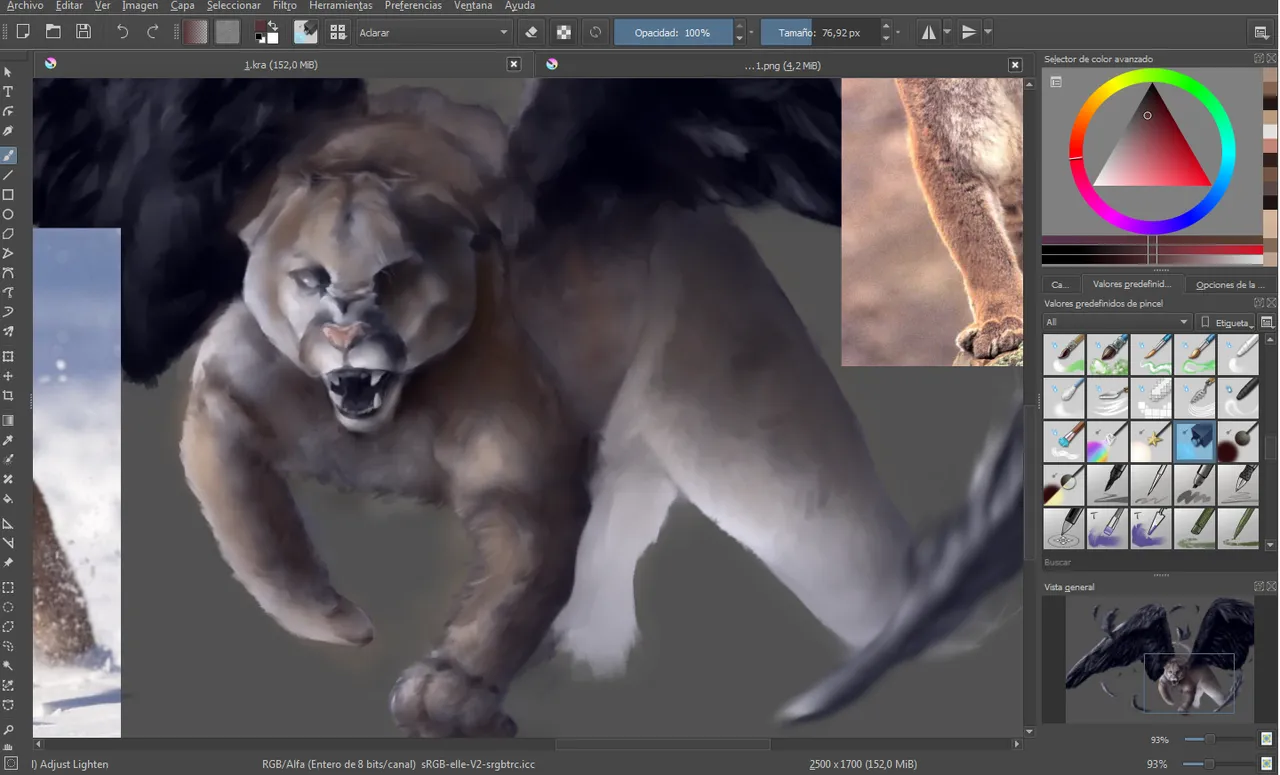Open the Etiqueta tag dropdown

[1227, 322]
